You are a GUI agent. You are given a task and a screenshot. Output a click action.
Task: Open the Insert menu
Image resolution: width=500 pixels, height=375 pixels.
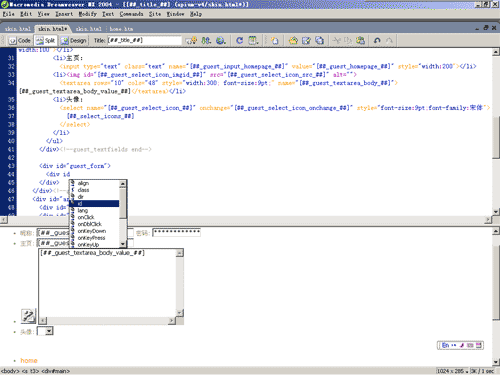64,14
